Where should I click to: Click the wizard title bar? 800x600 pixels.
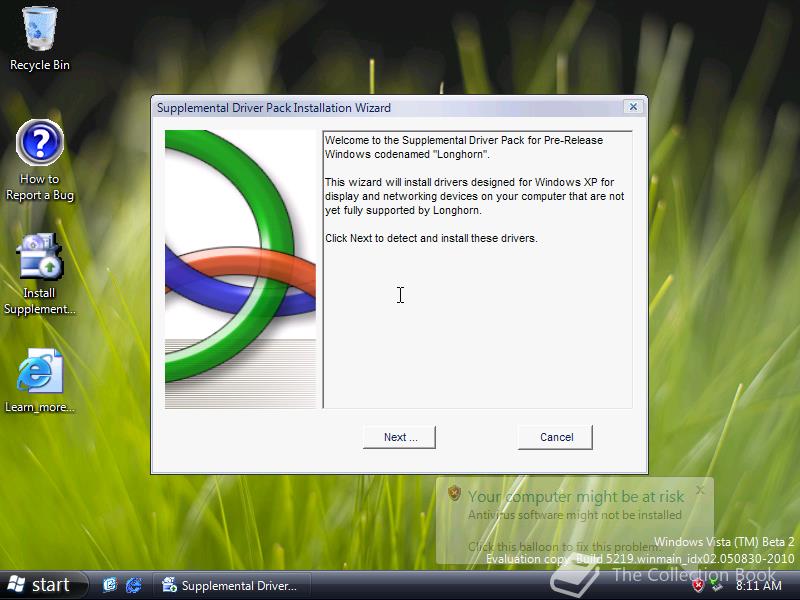[388, 108]
